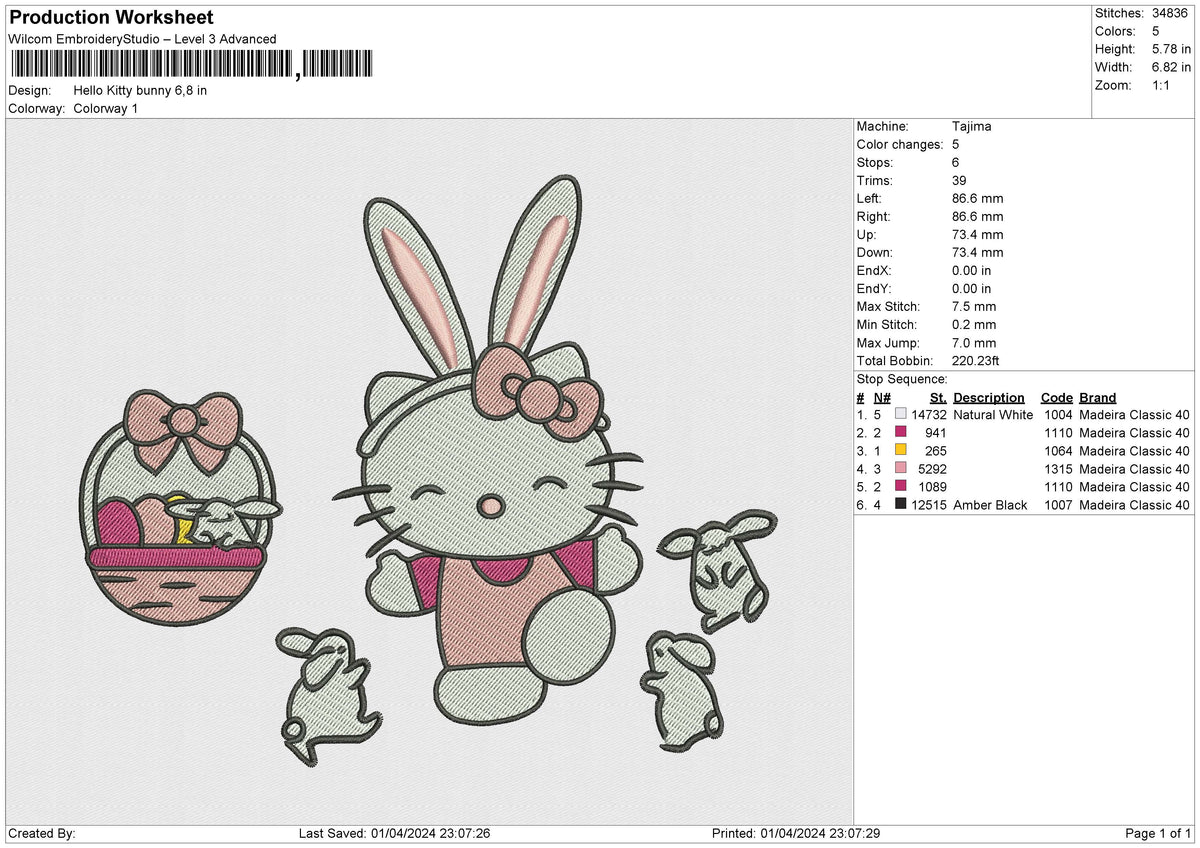Select the Min Stitch value 0.2 mm
This screenshot has width=1200, height=848.
point(974,324)
